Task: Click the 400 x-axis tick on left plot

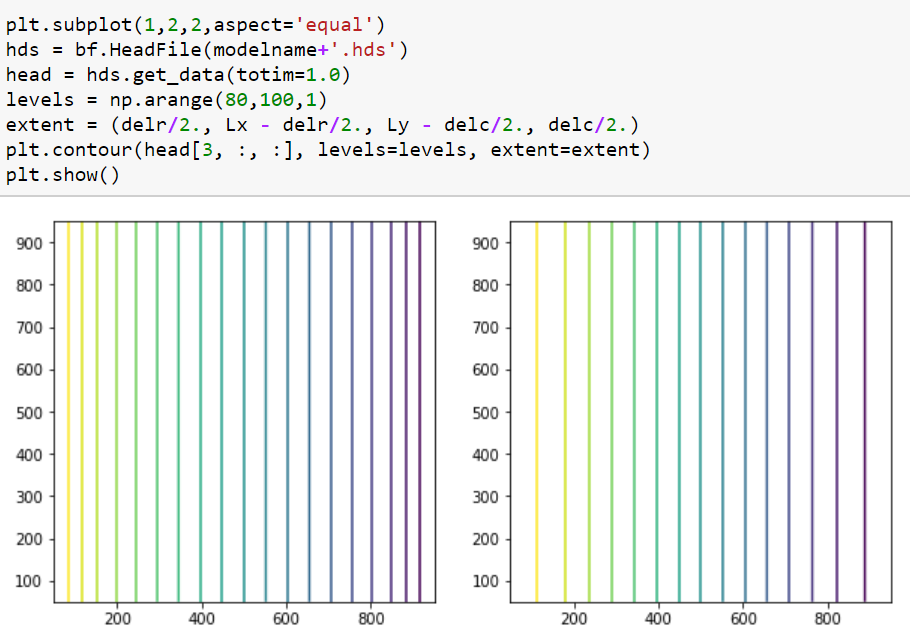Action: [202, 619]
